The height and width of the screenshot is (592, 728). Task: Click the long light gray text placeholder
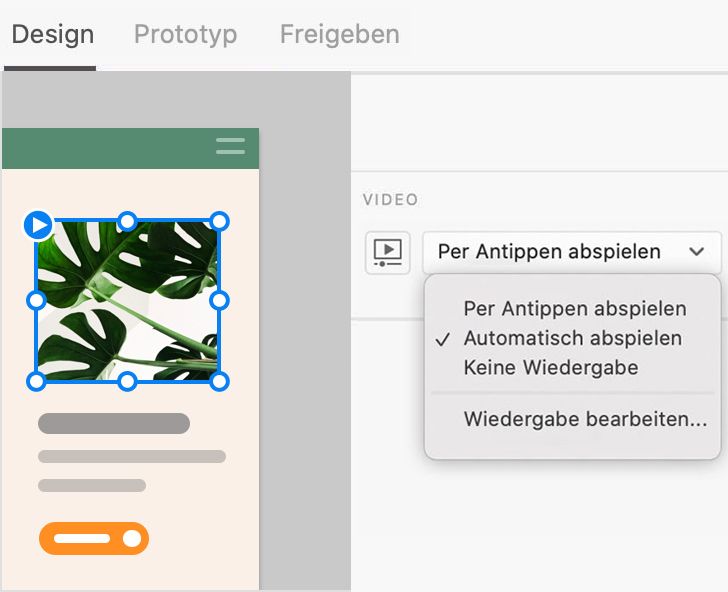(x=132, y=456)
